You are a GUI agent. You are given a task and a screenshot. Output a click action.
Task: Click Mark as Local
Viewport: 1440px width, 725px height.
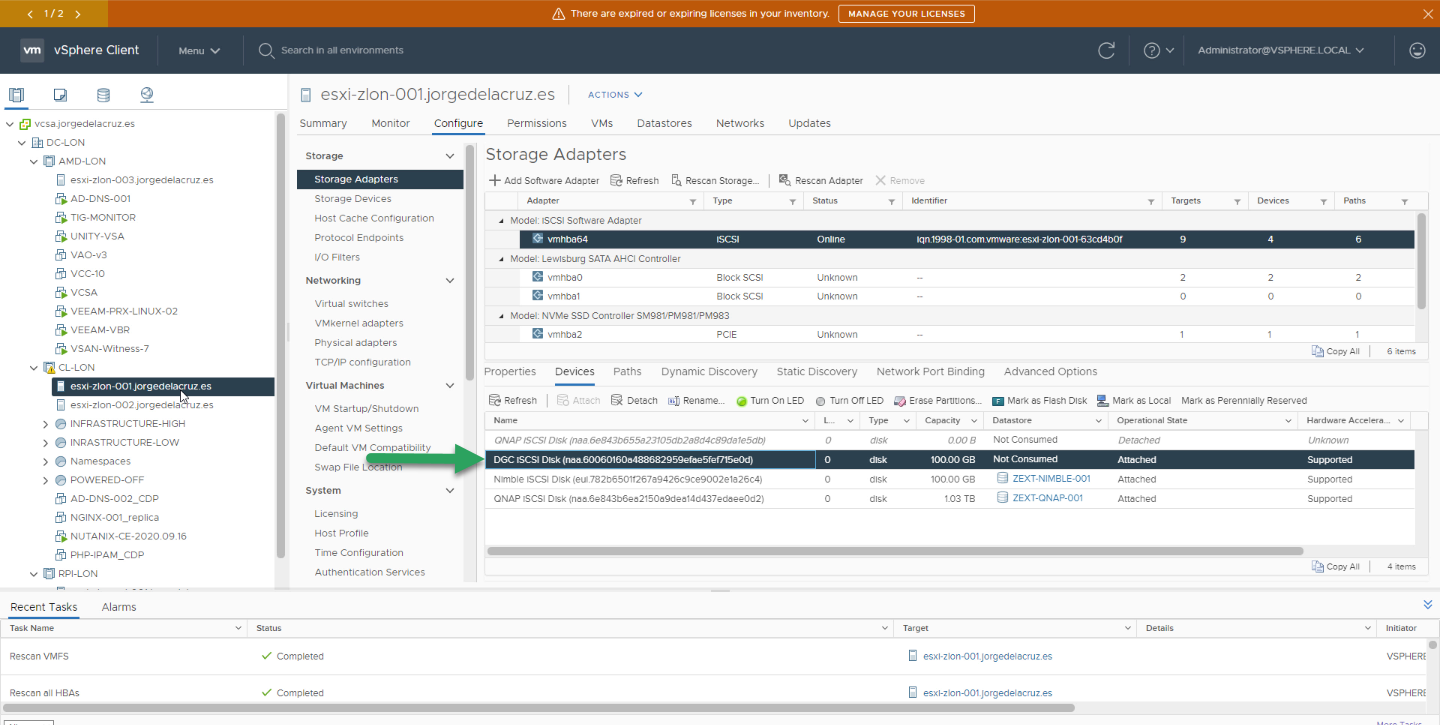1134,401
